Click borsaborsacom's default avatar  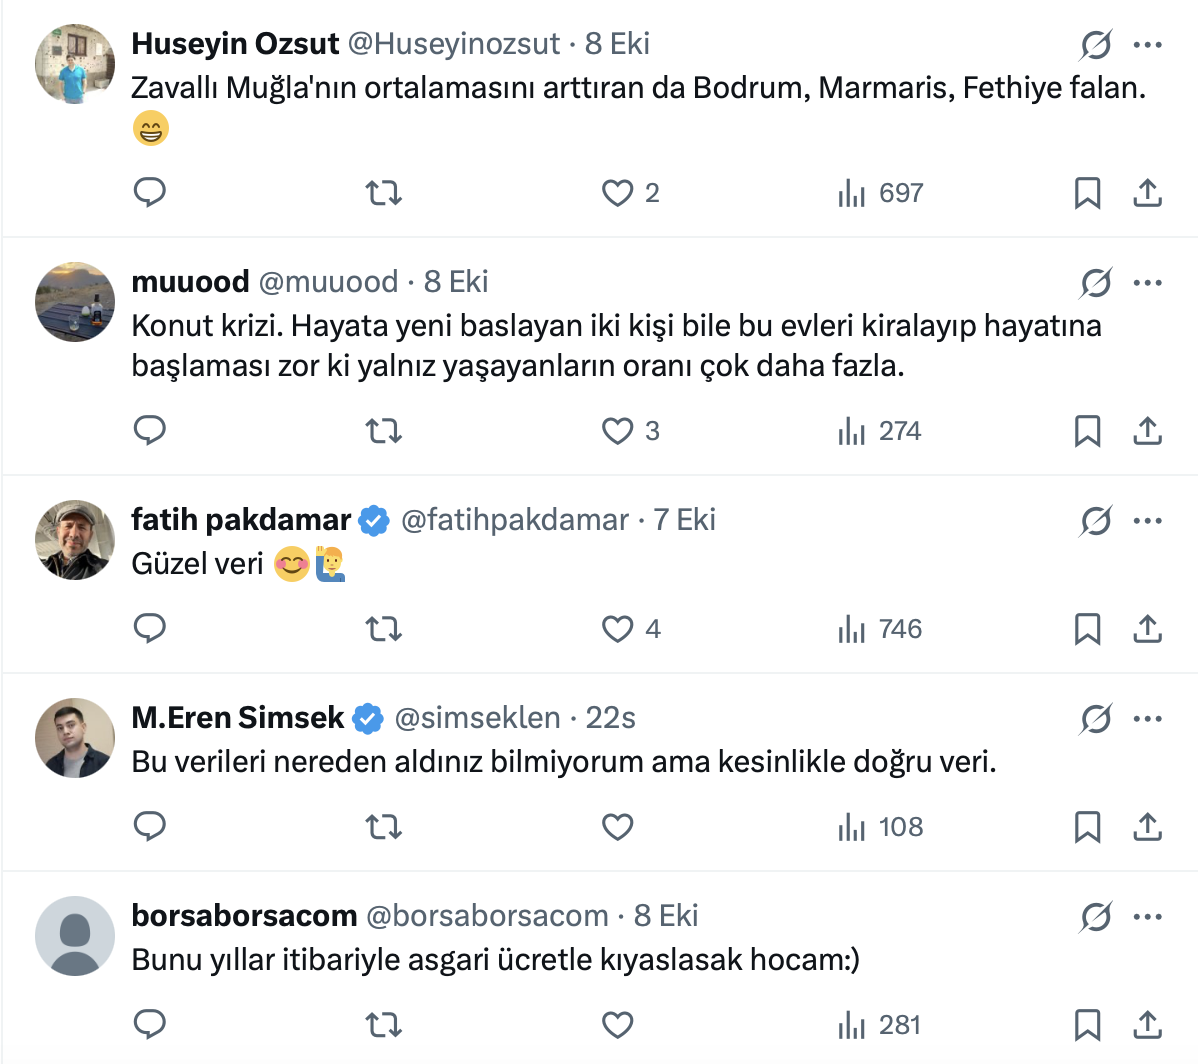(75, 936)
